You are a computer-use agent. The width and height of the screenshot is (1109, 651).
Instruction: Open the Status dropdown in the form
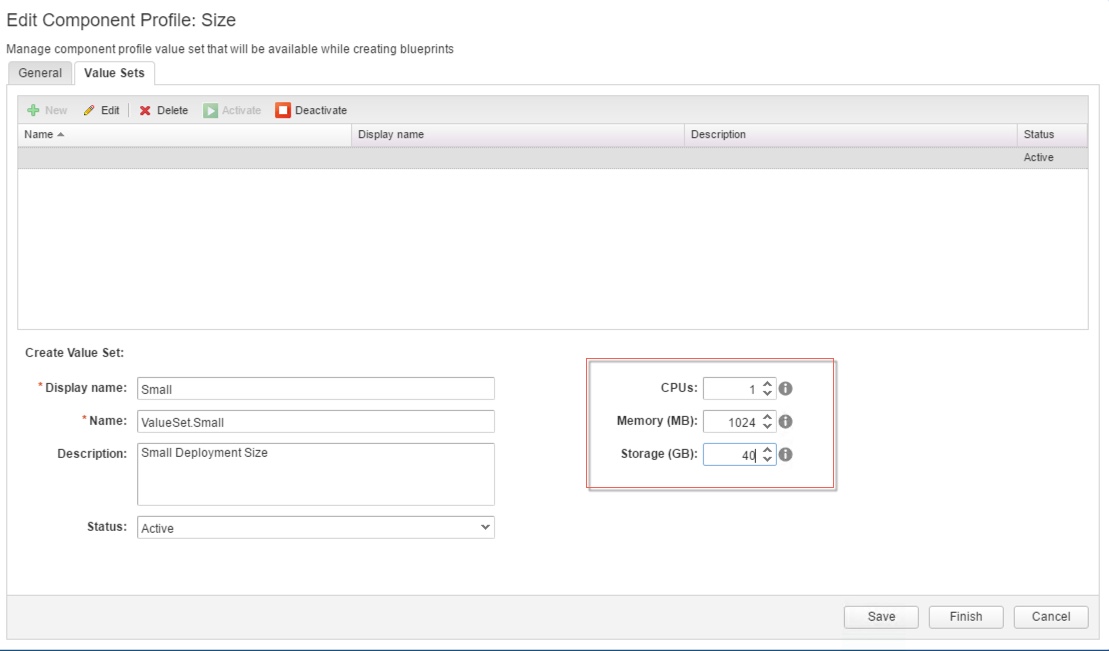315,527
